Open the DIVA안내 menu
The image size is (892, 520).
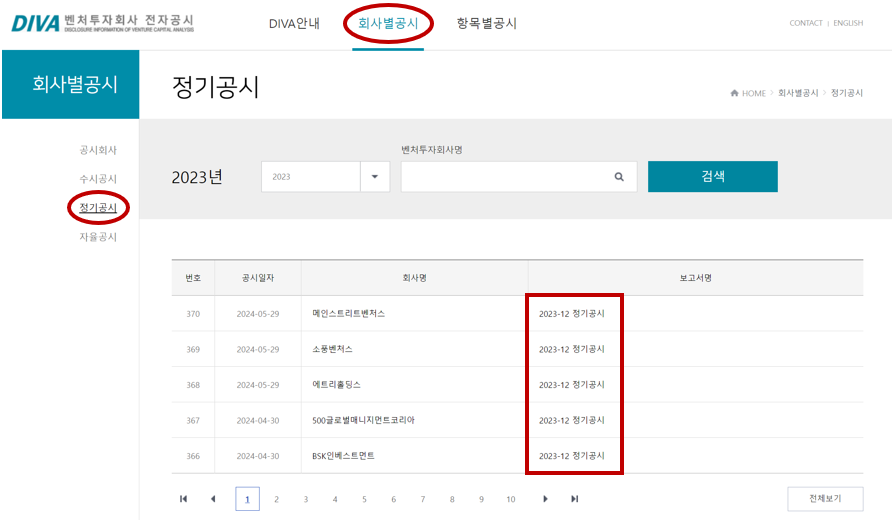click(294, 23)
